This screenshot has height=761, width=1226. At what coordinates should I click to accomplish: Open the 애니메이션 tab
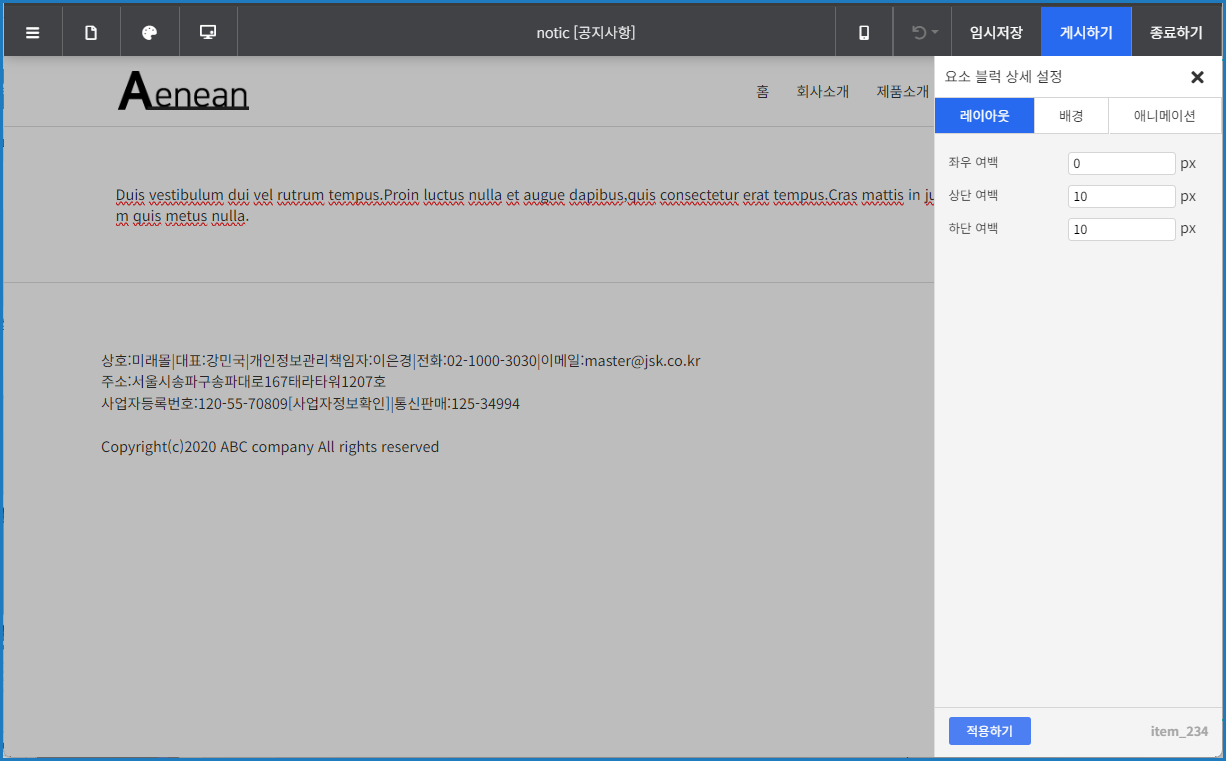1164,115
